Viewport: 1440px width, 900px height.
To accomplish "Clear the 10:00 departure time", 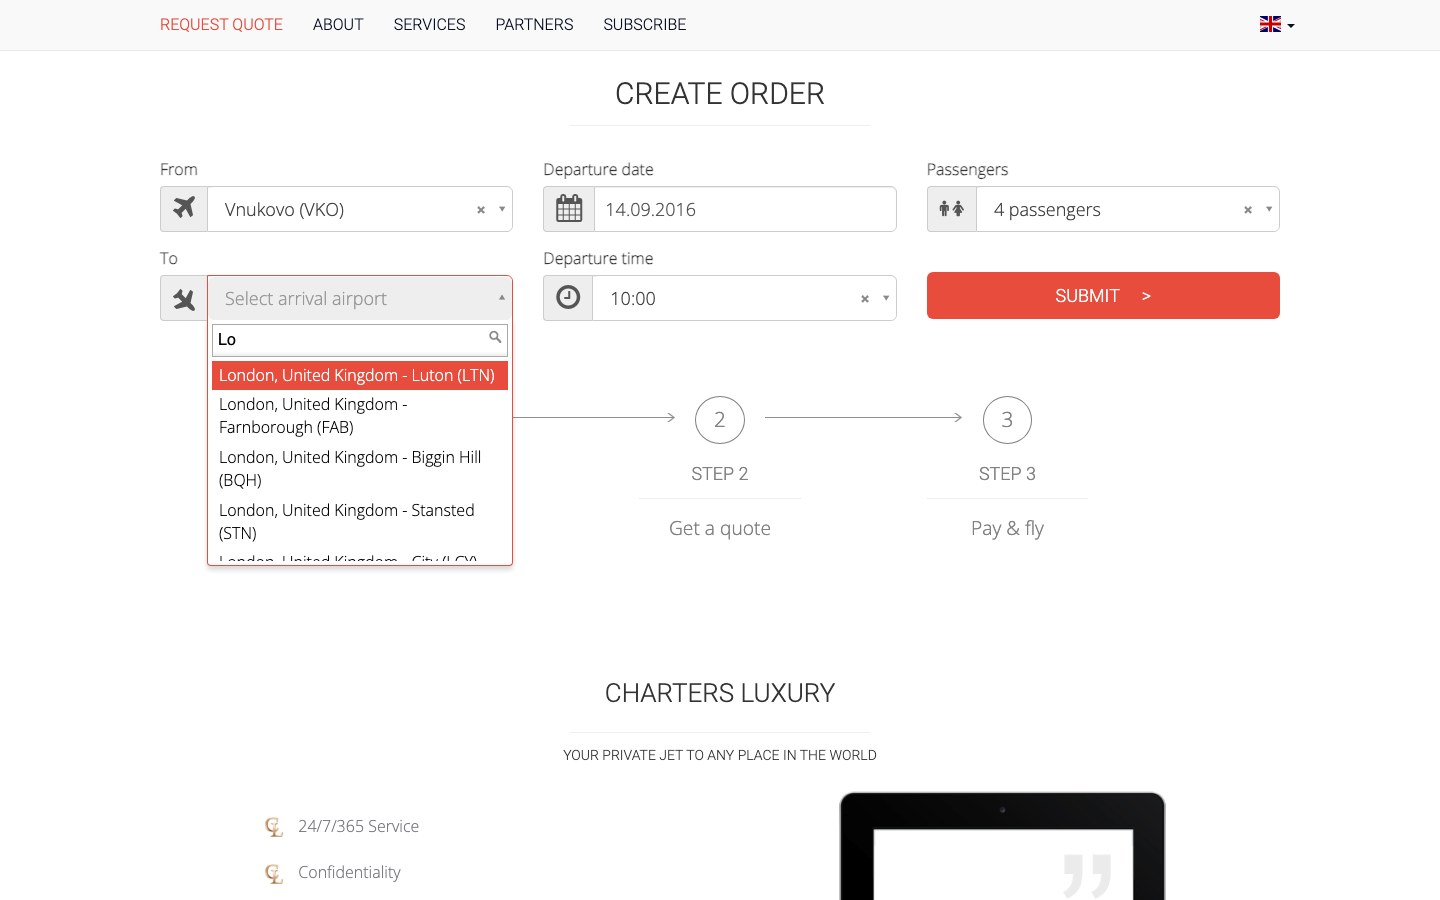I will 865,299.
